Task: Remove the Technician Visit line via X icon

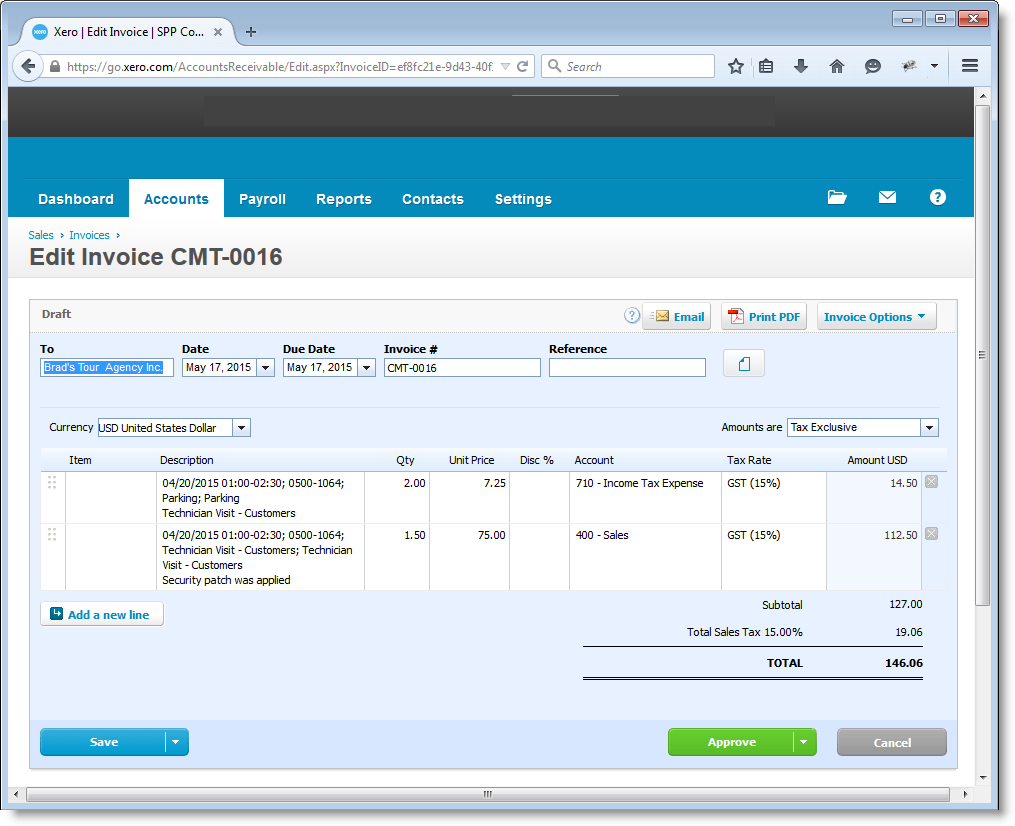Action: click(931, 533)
